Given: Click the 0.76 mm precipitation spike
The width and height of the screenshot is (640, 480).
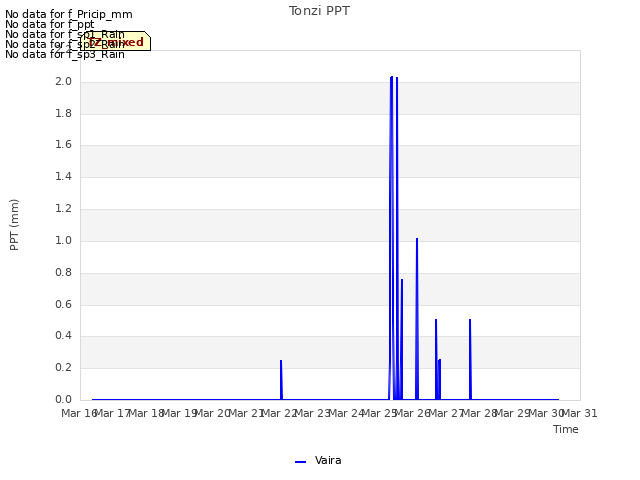Looking at the screenshot, I should (402, 339).
